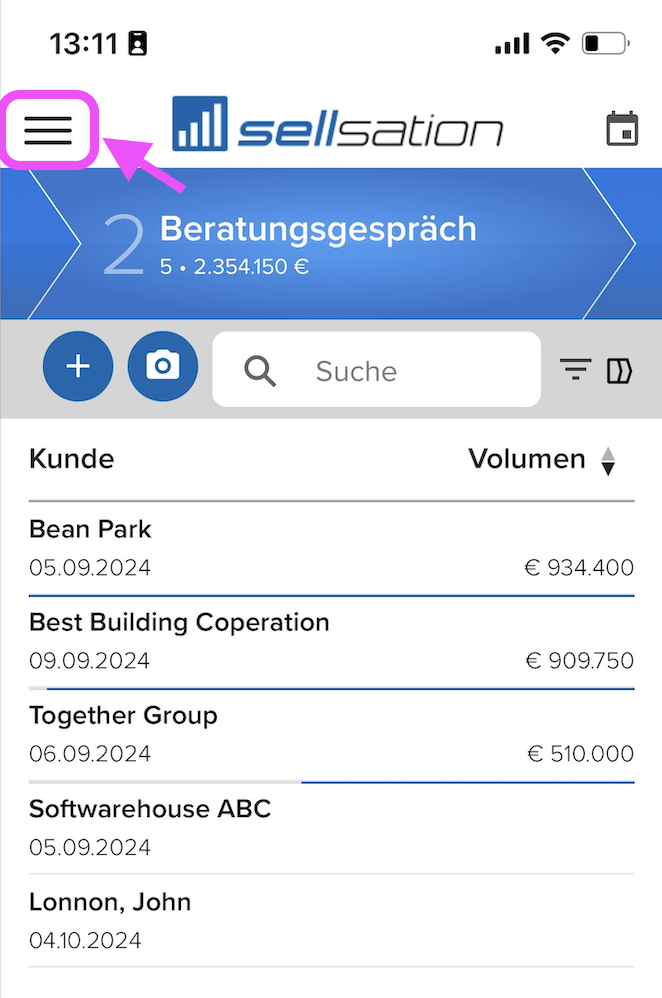Click the sellsation logo

tap(337, 125)
